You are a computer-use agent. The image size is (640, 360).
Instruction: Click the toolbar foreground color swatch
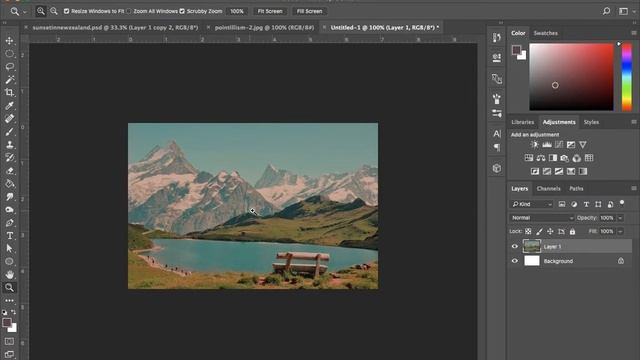pos(7,323)
